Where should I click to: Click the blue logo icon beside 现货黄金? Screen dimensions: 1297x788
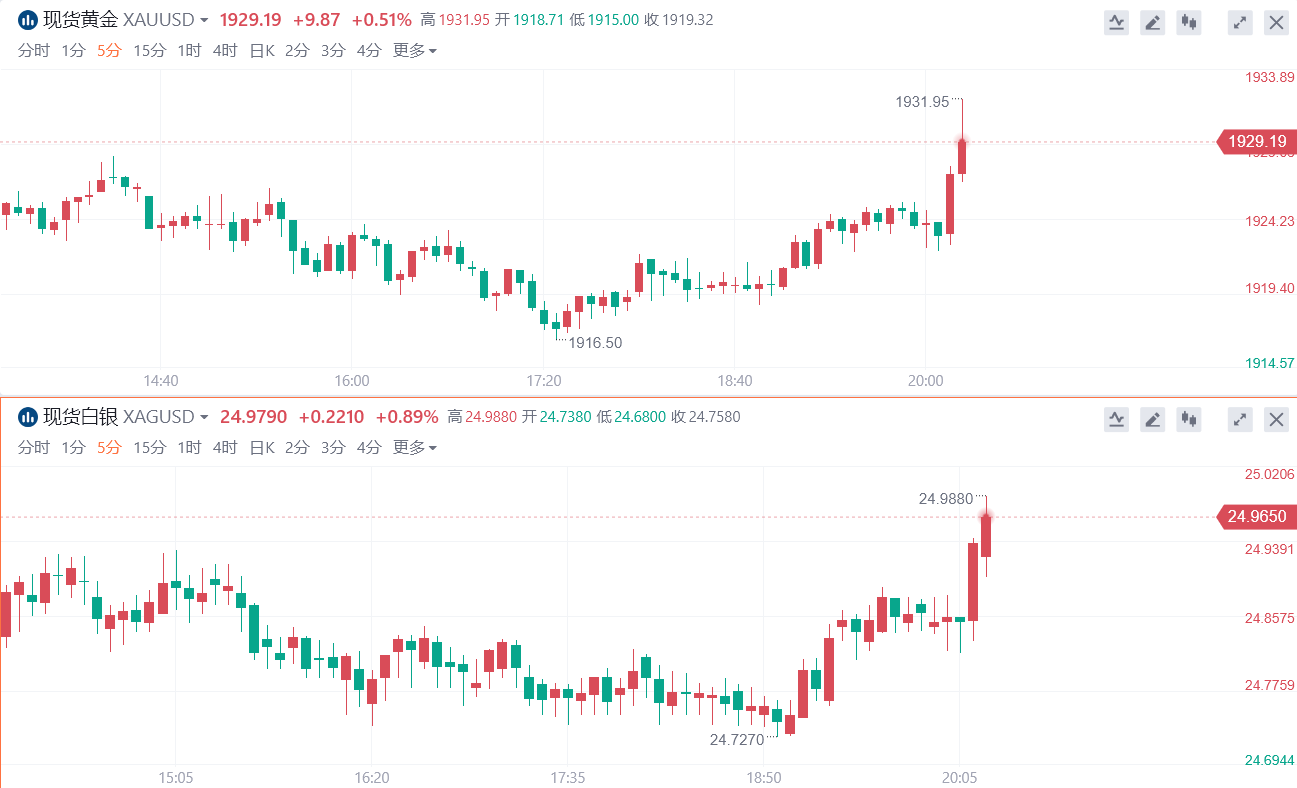tap(28, 20)
